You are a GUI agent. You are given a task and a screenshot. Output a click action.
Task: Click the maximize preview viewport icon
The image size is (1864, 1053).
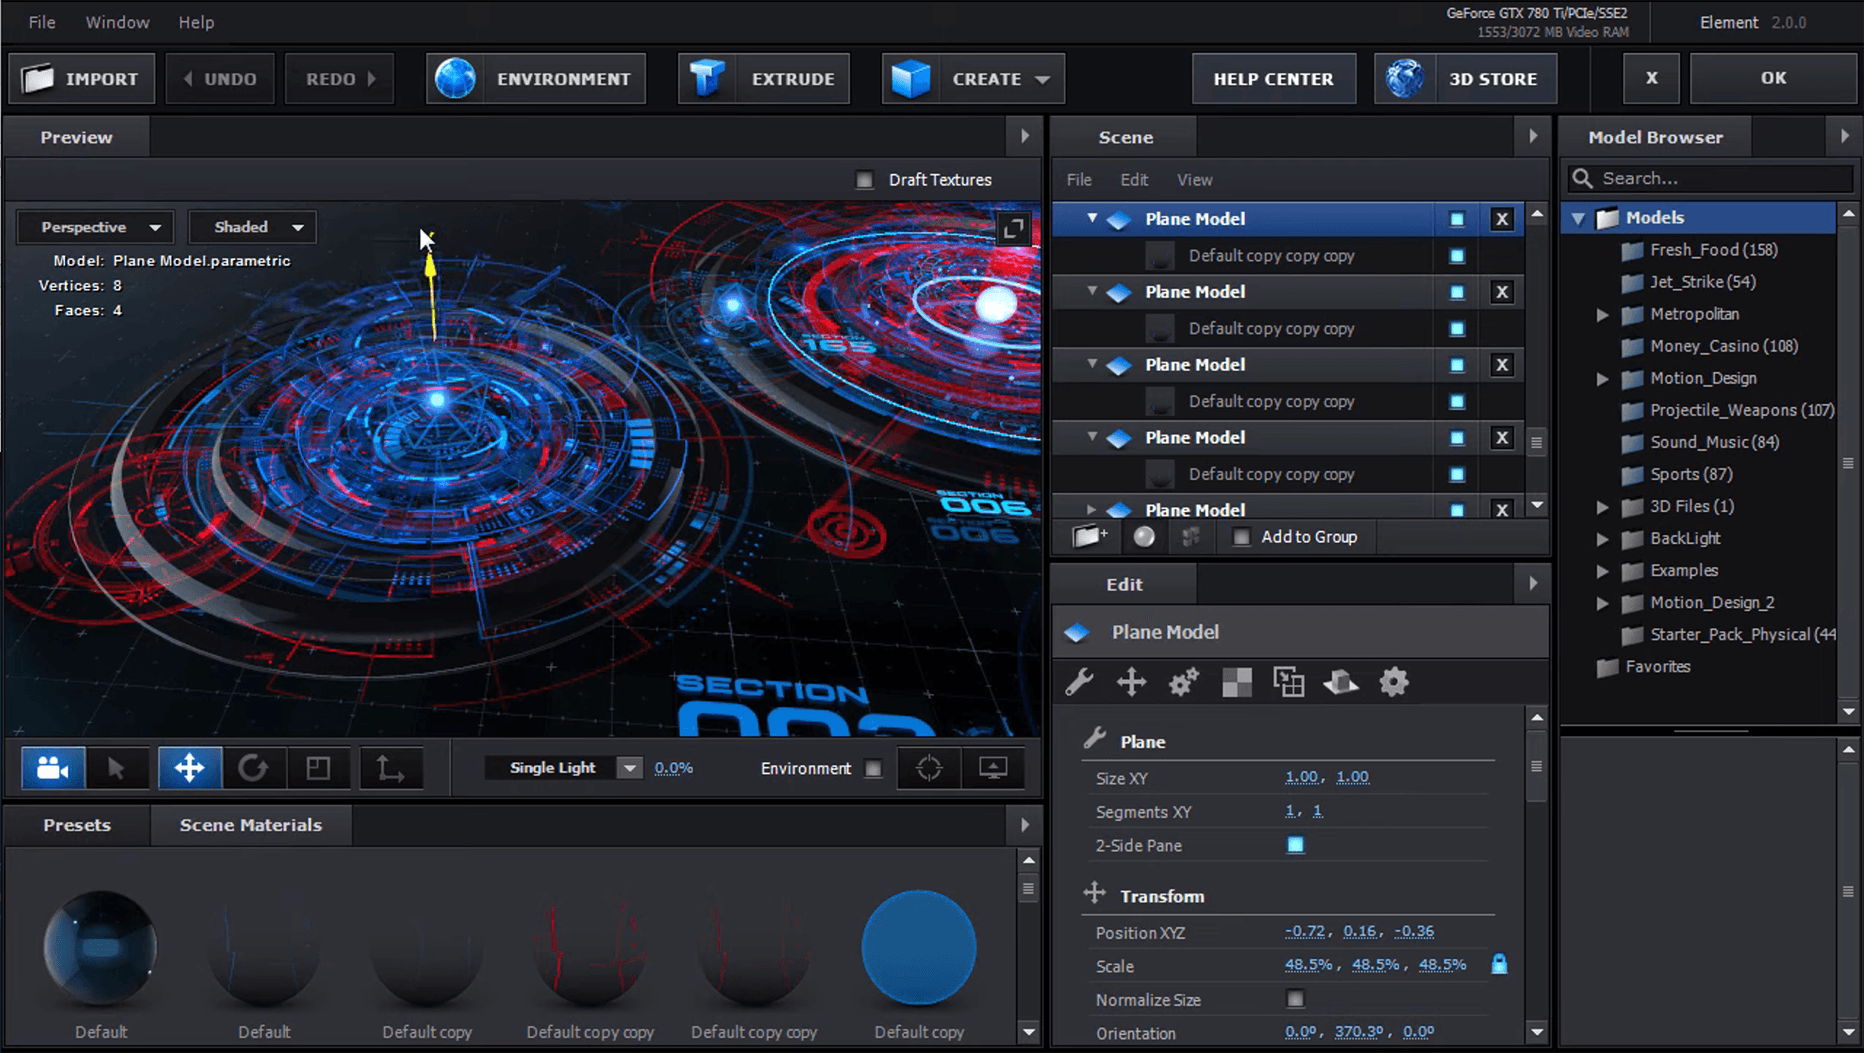1013,229
